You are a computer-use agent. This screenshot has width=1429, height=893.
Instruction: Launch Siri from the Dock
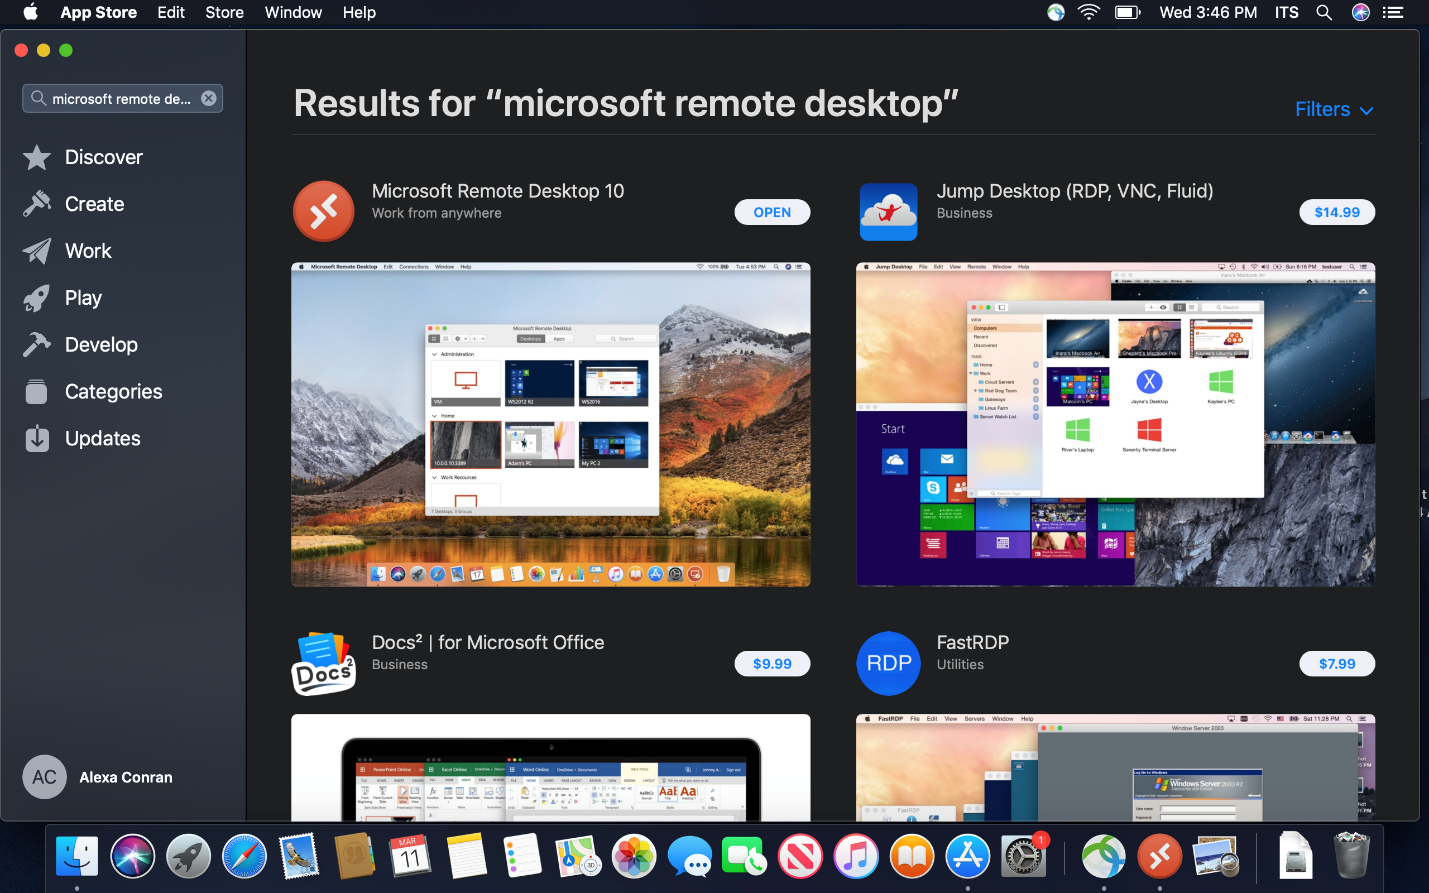coord(133,857)
